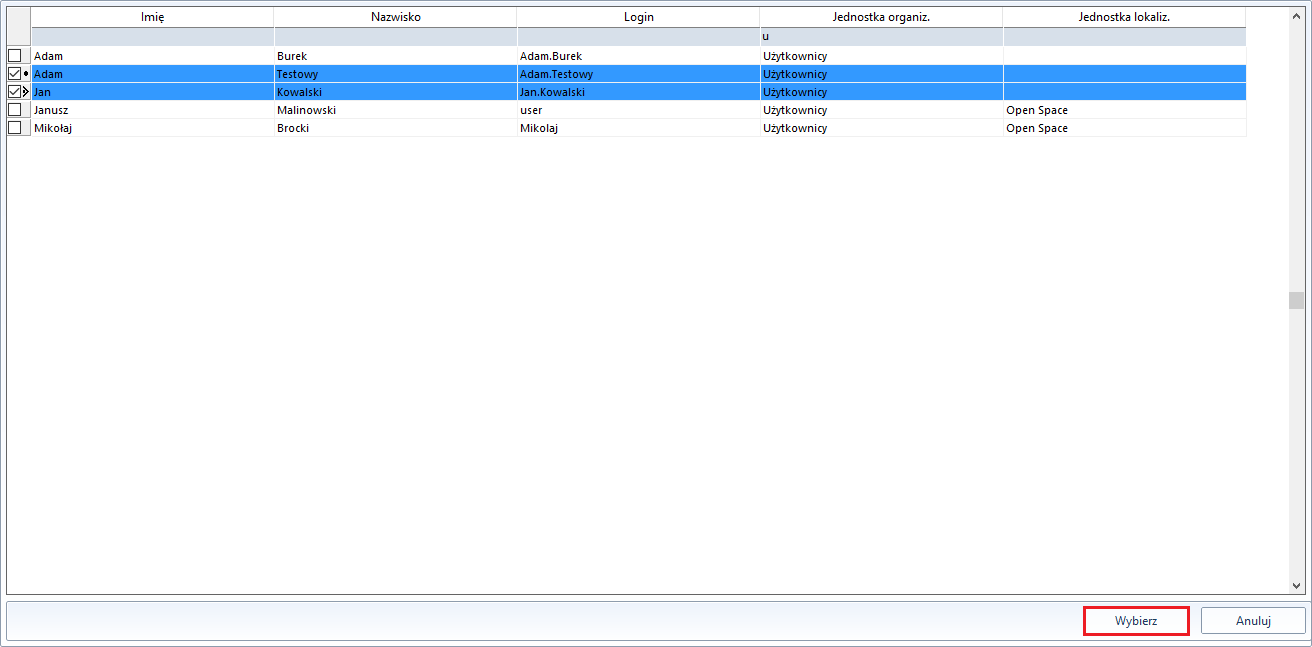
Task: Confirm selection with the Wybierz button
Action: (x=1136, y=621)
